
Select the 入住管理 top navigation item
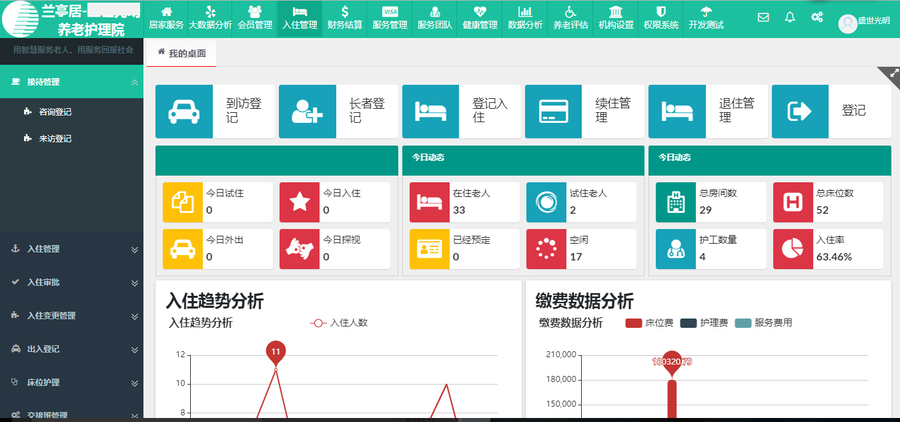tap(300, 18)
